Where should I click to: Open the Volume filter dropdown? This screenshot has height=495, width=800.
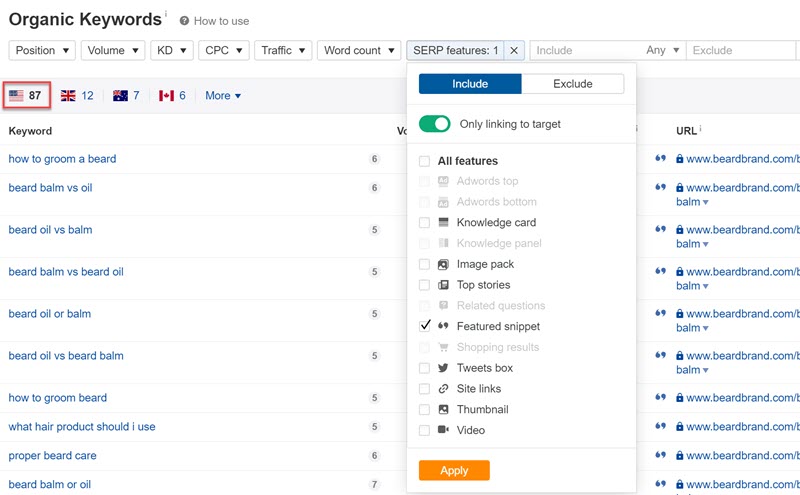pos(113,51)
